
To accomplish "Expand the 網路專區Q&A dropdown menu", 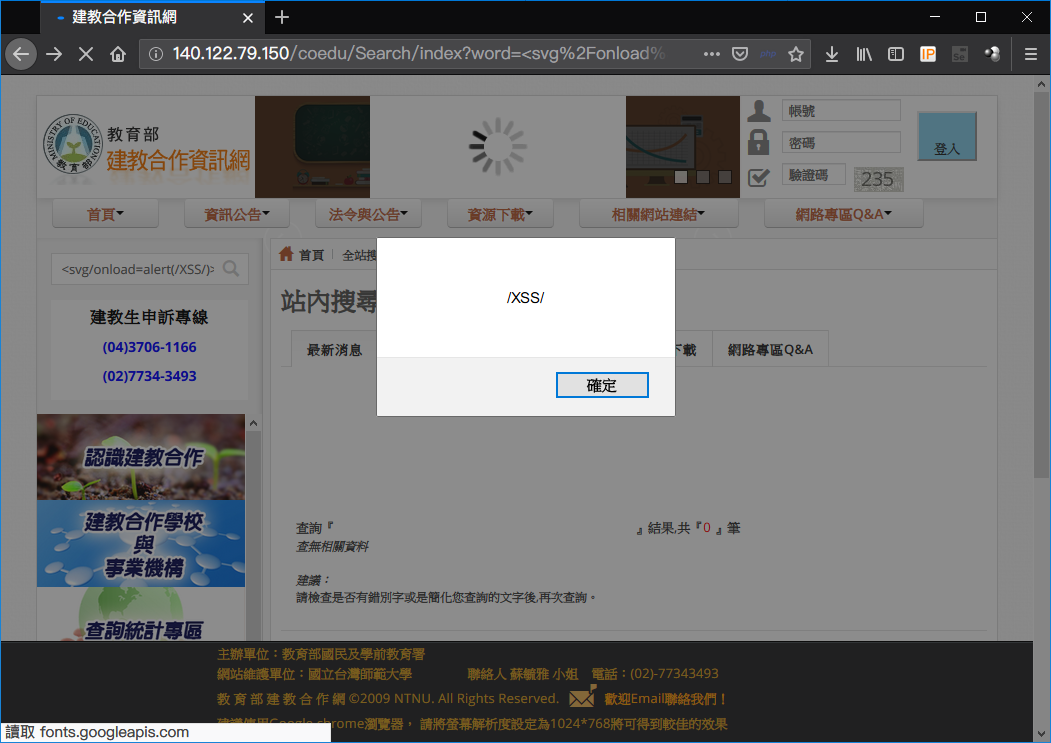I will pos(843,214).
